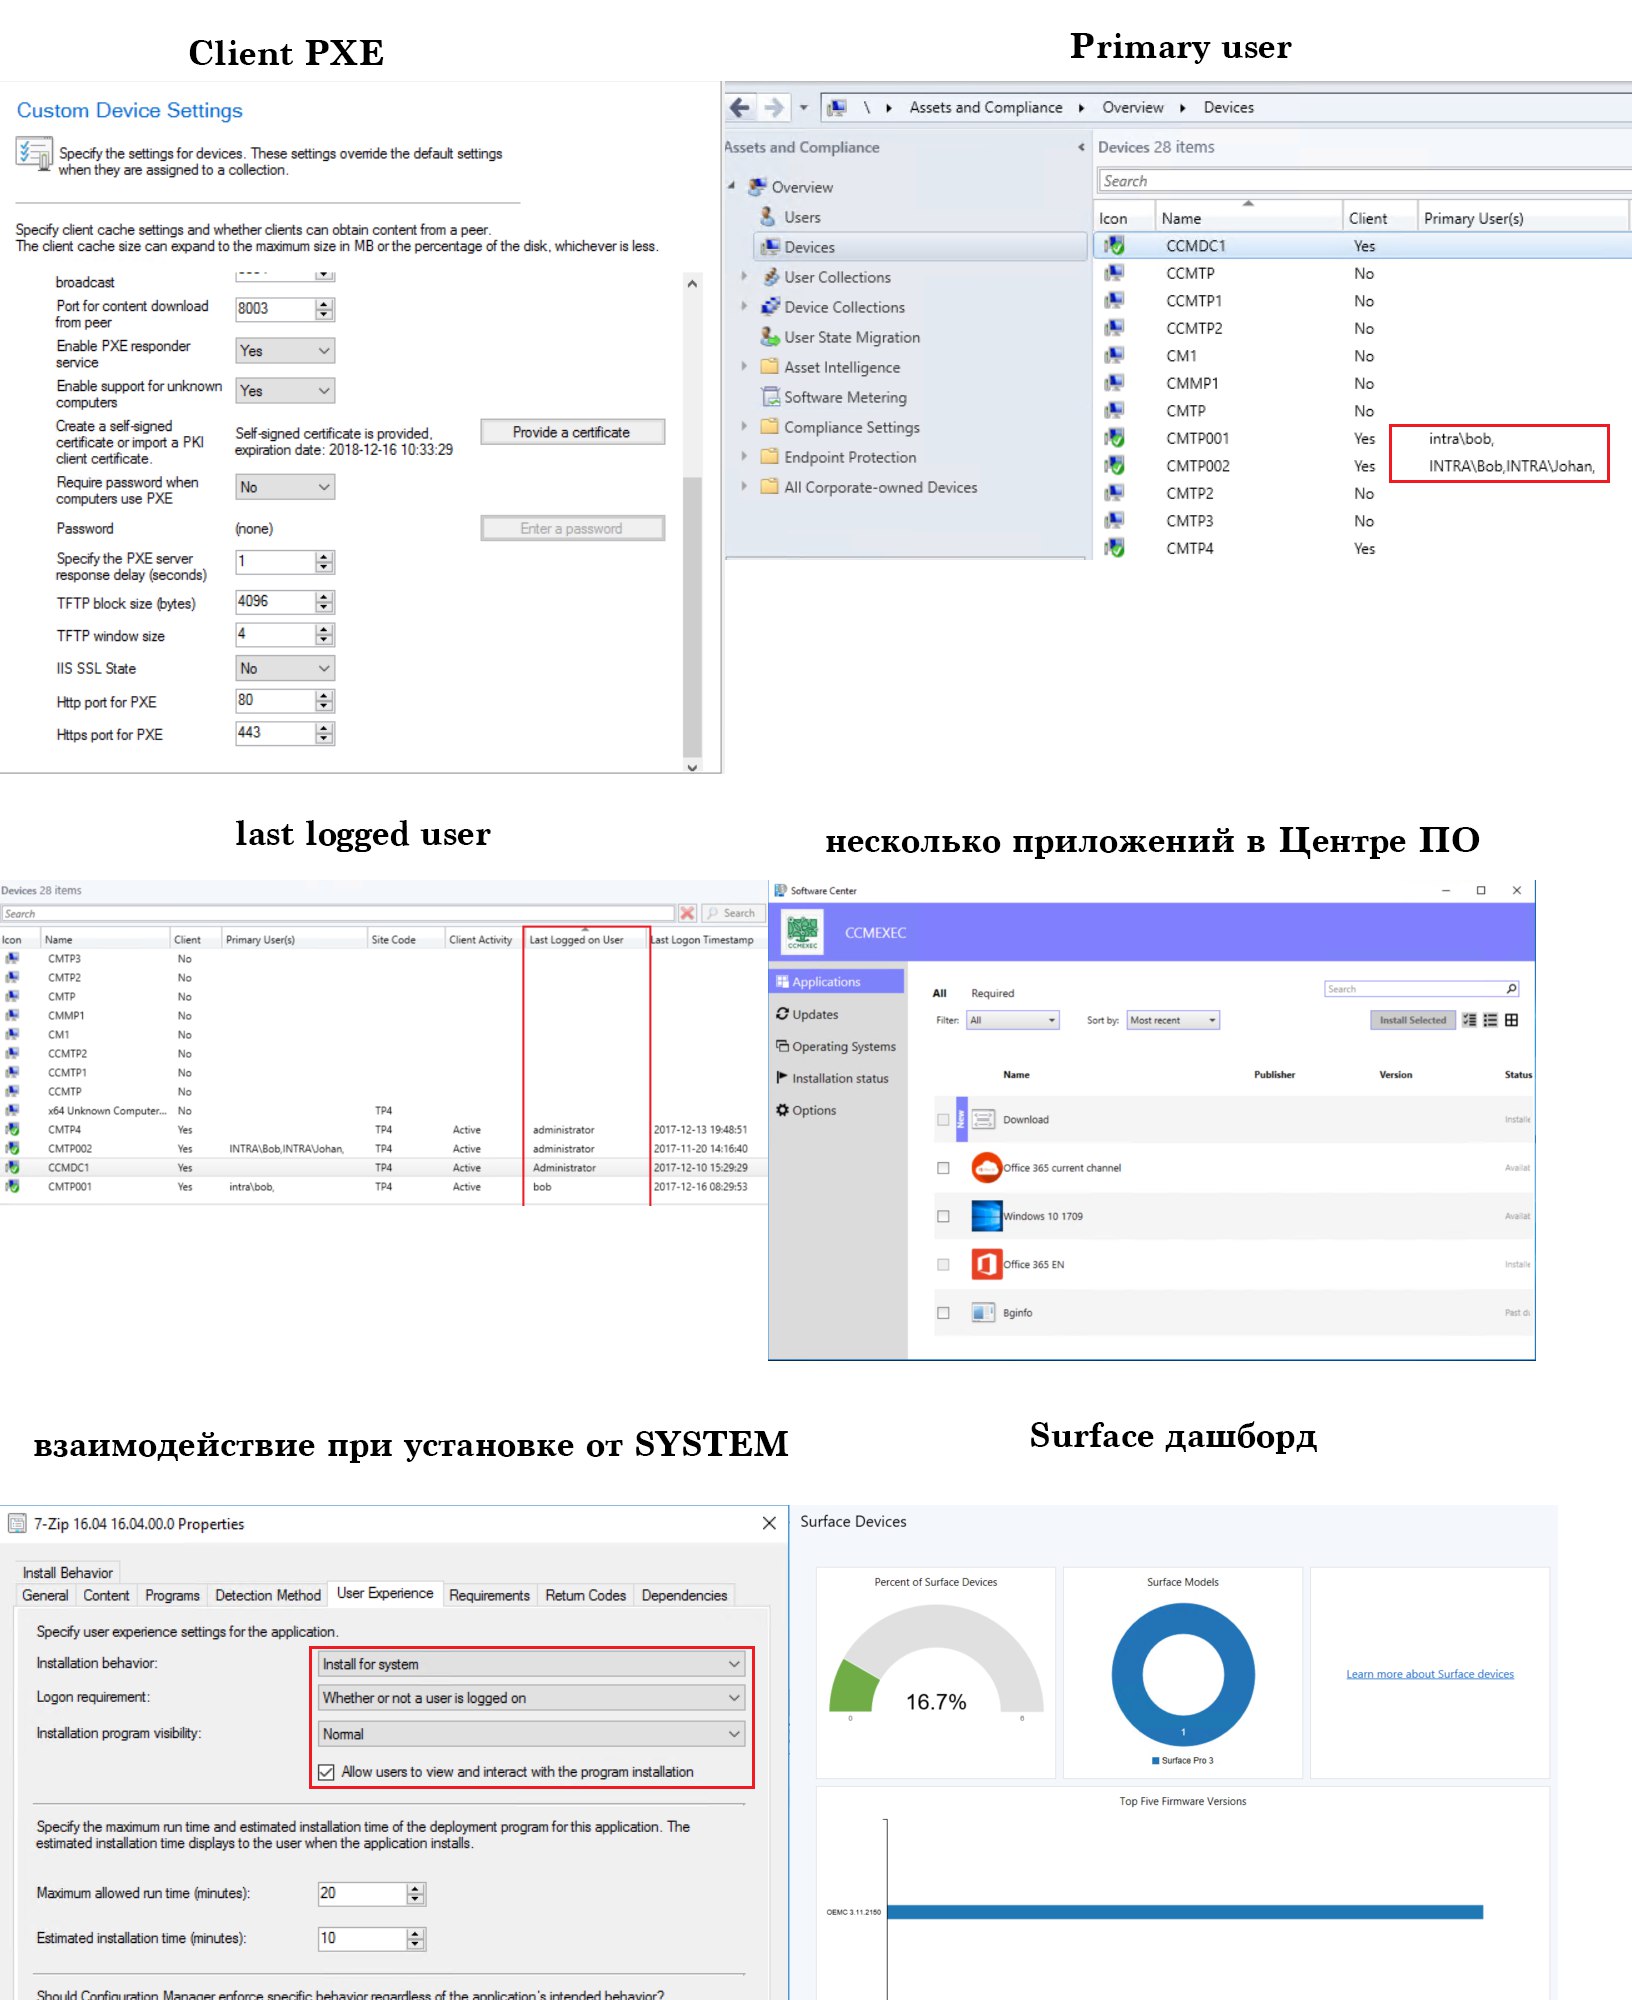Switch to the Detection Method tab
This screenshot has width=1632, height=2000.
[268, 1595]
